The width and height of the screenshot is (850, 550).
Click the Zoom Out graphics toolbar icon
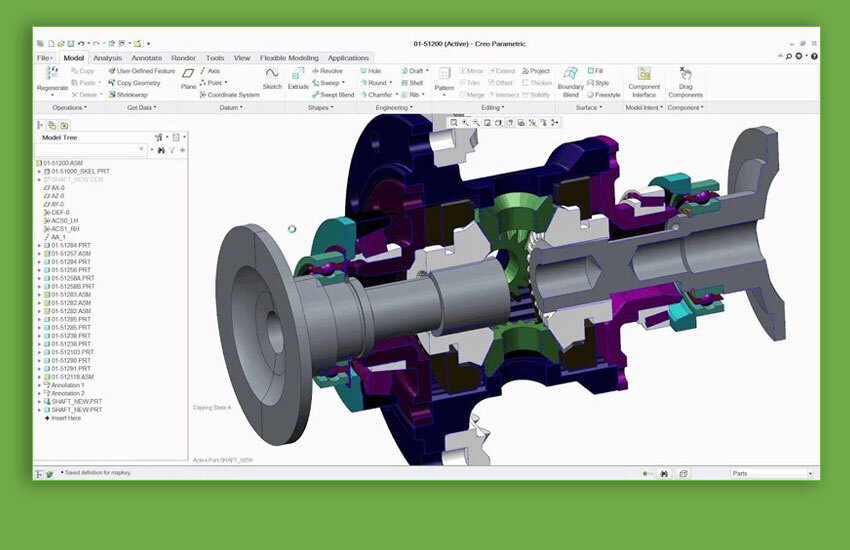(x=476, y=123)
